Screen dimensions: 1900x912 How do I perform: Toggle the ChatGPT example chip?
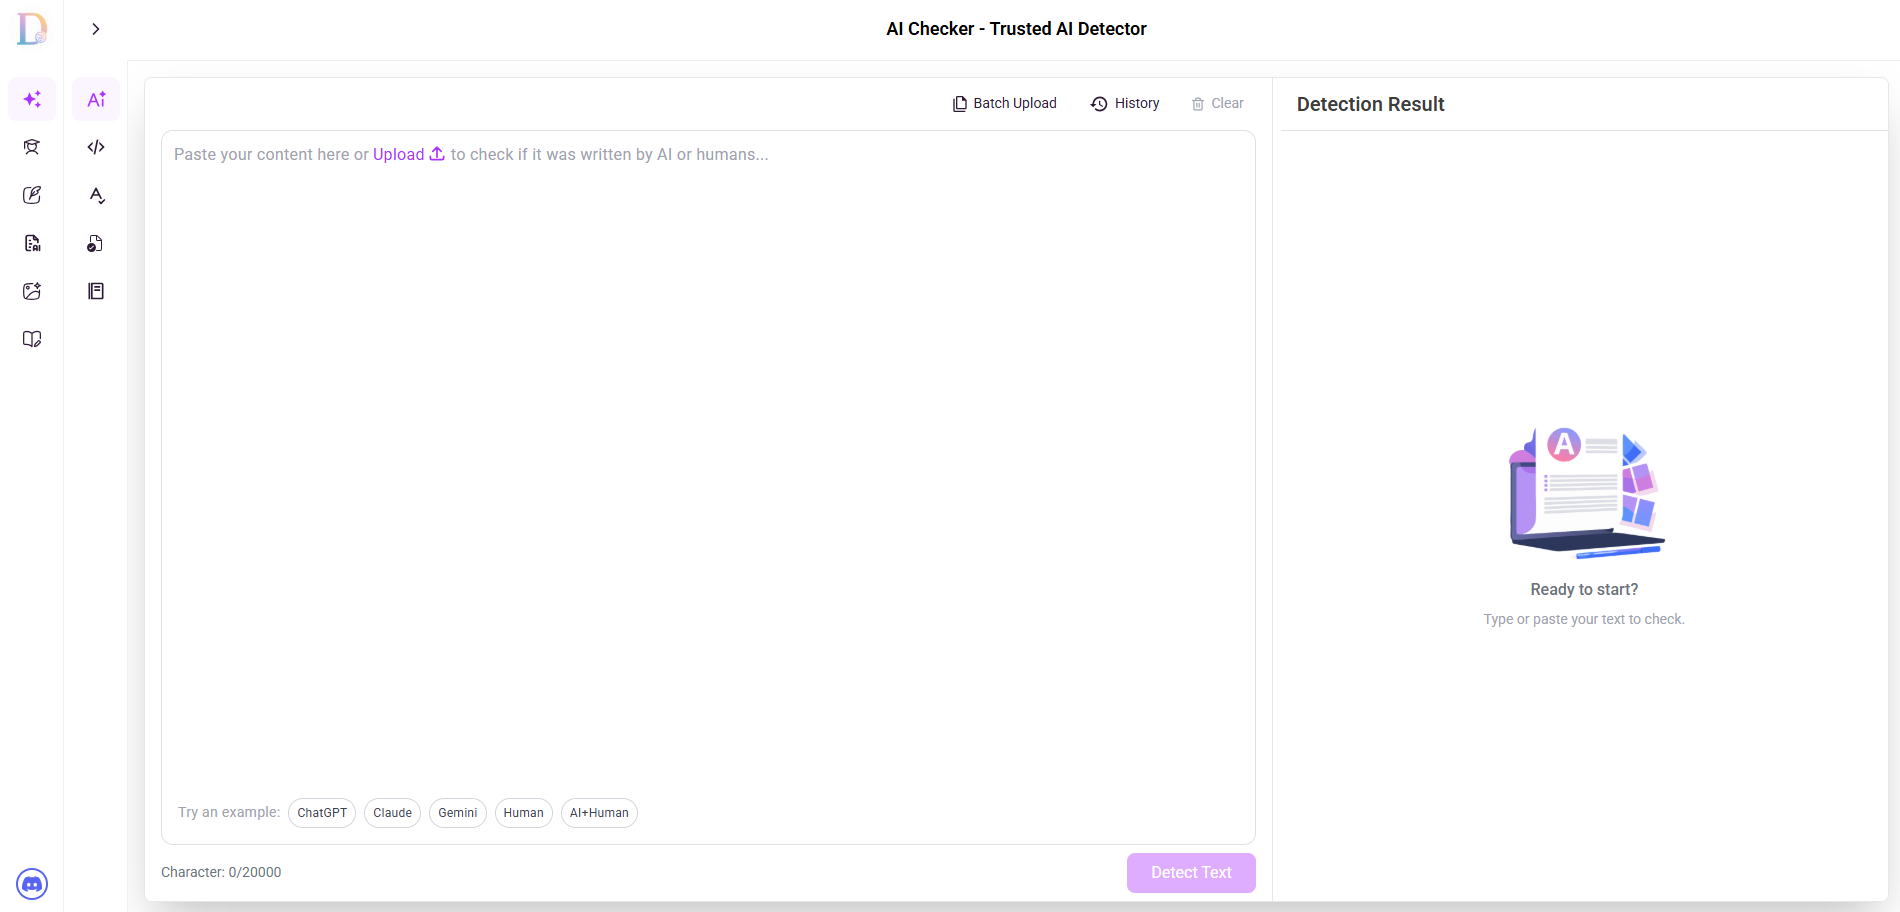[x=321, y=813]
